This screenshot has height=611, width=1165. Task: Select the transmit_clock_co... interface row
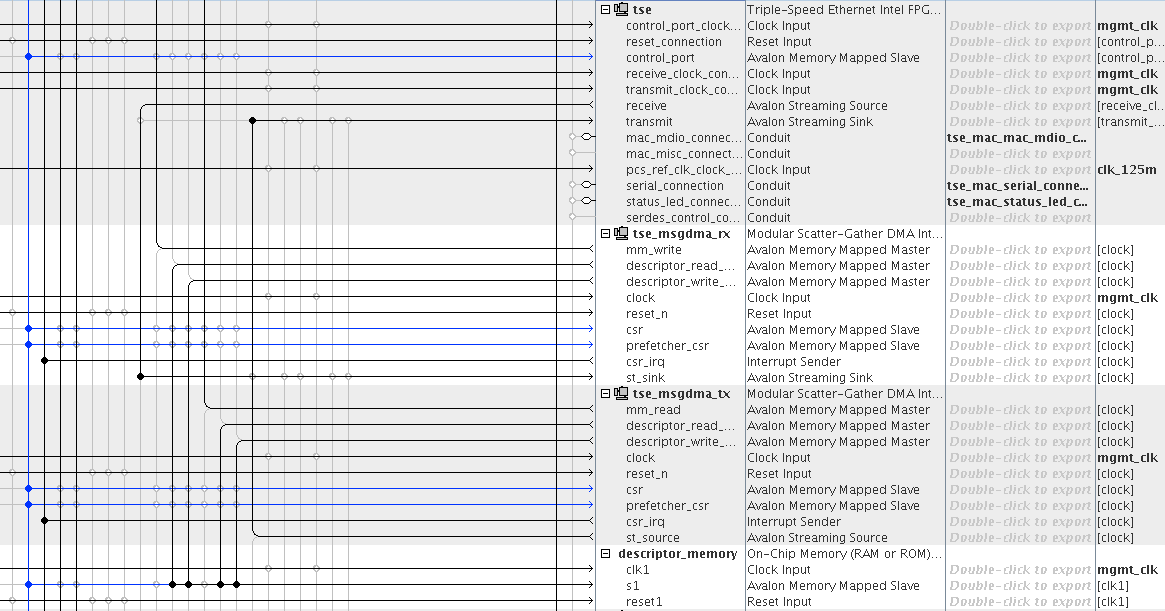coord(682,89)
